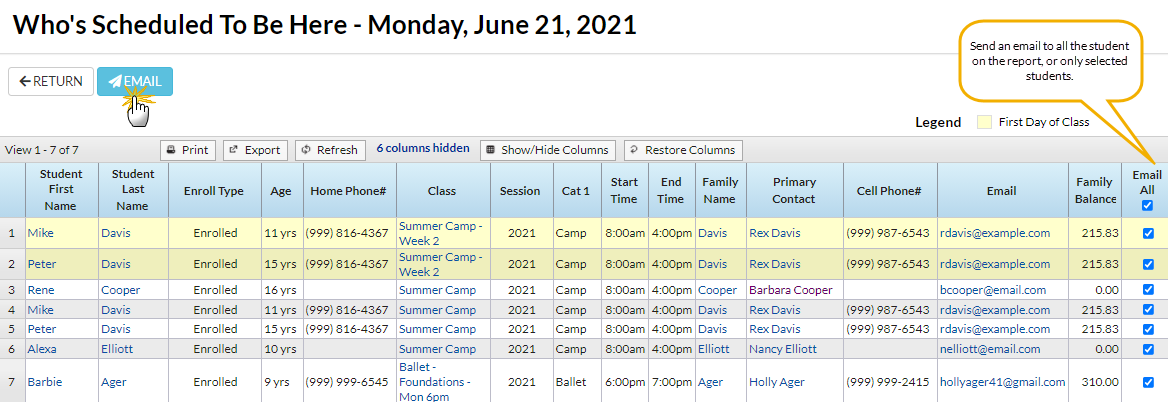Uncheck email checkbox for Barbie Ager row
Viewport: 1168px width, 402px height.
pyautogui.click(x=1147, y=382)
